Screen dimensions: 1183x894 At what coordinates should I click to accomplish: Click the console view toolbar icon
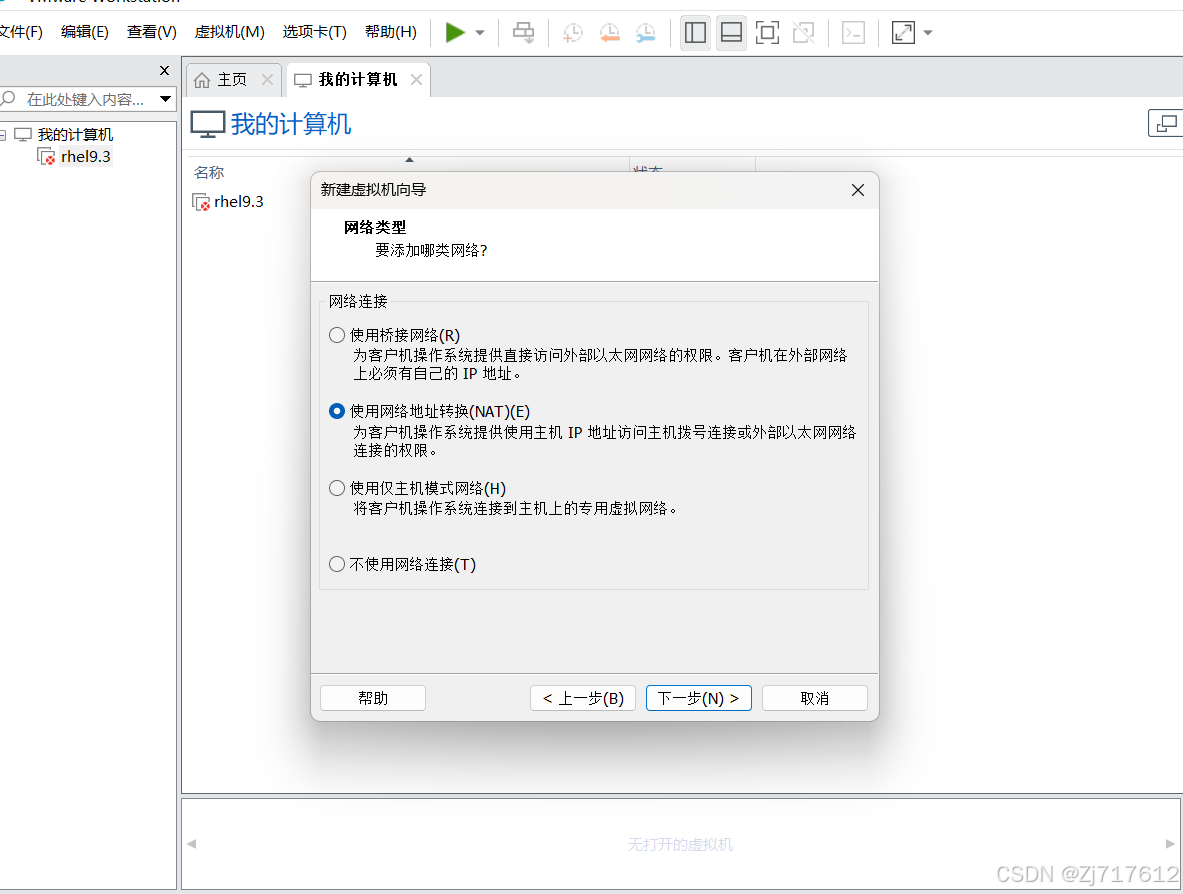(x=853, y=32)
